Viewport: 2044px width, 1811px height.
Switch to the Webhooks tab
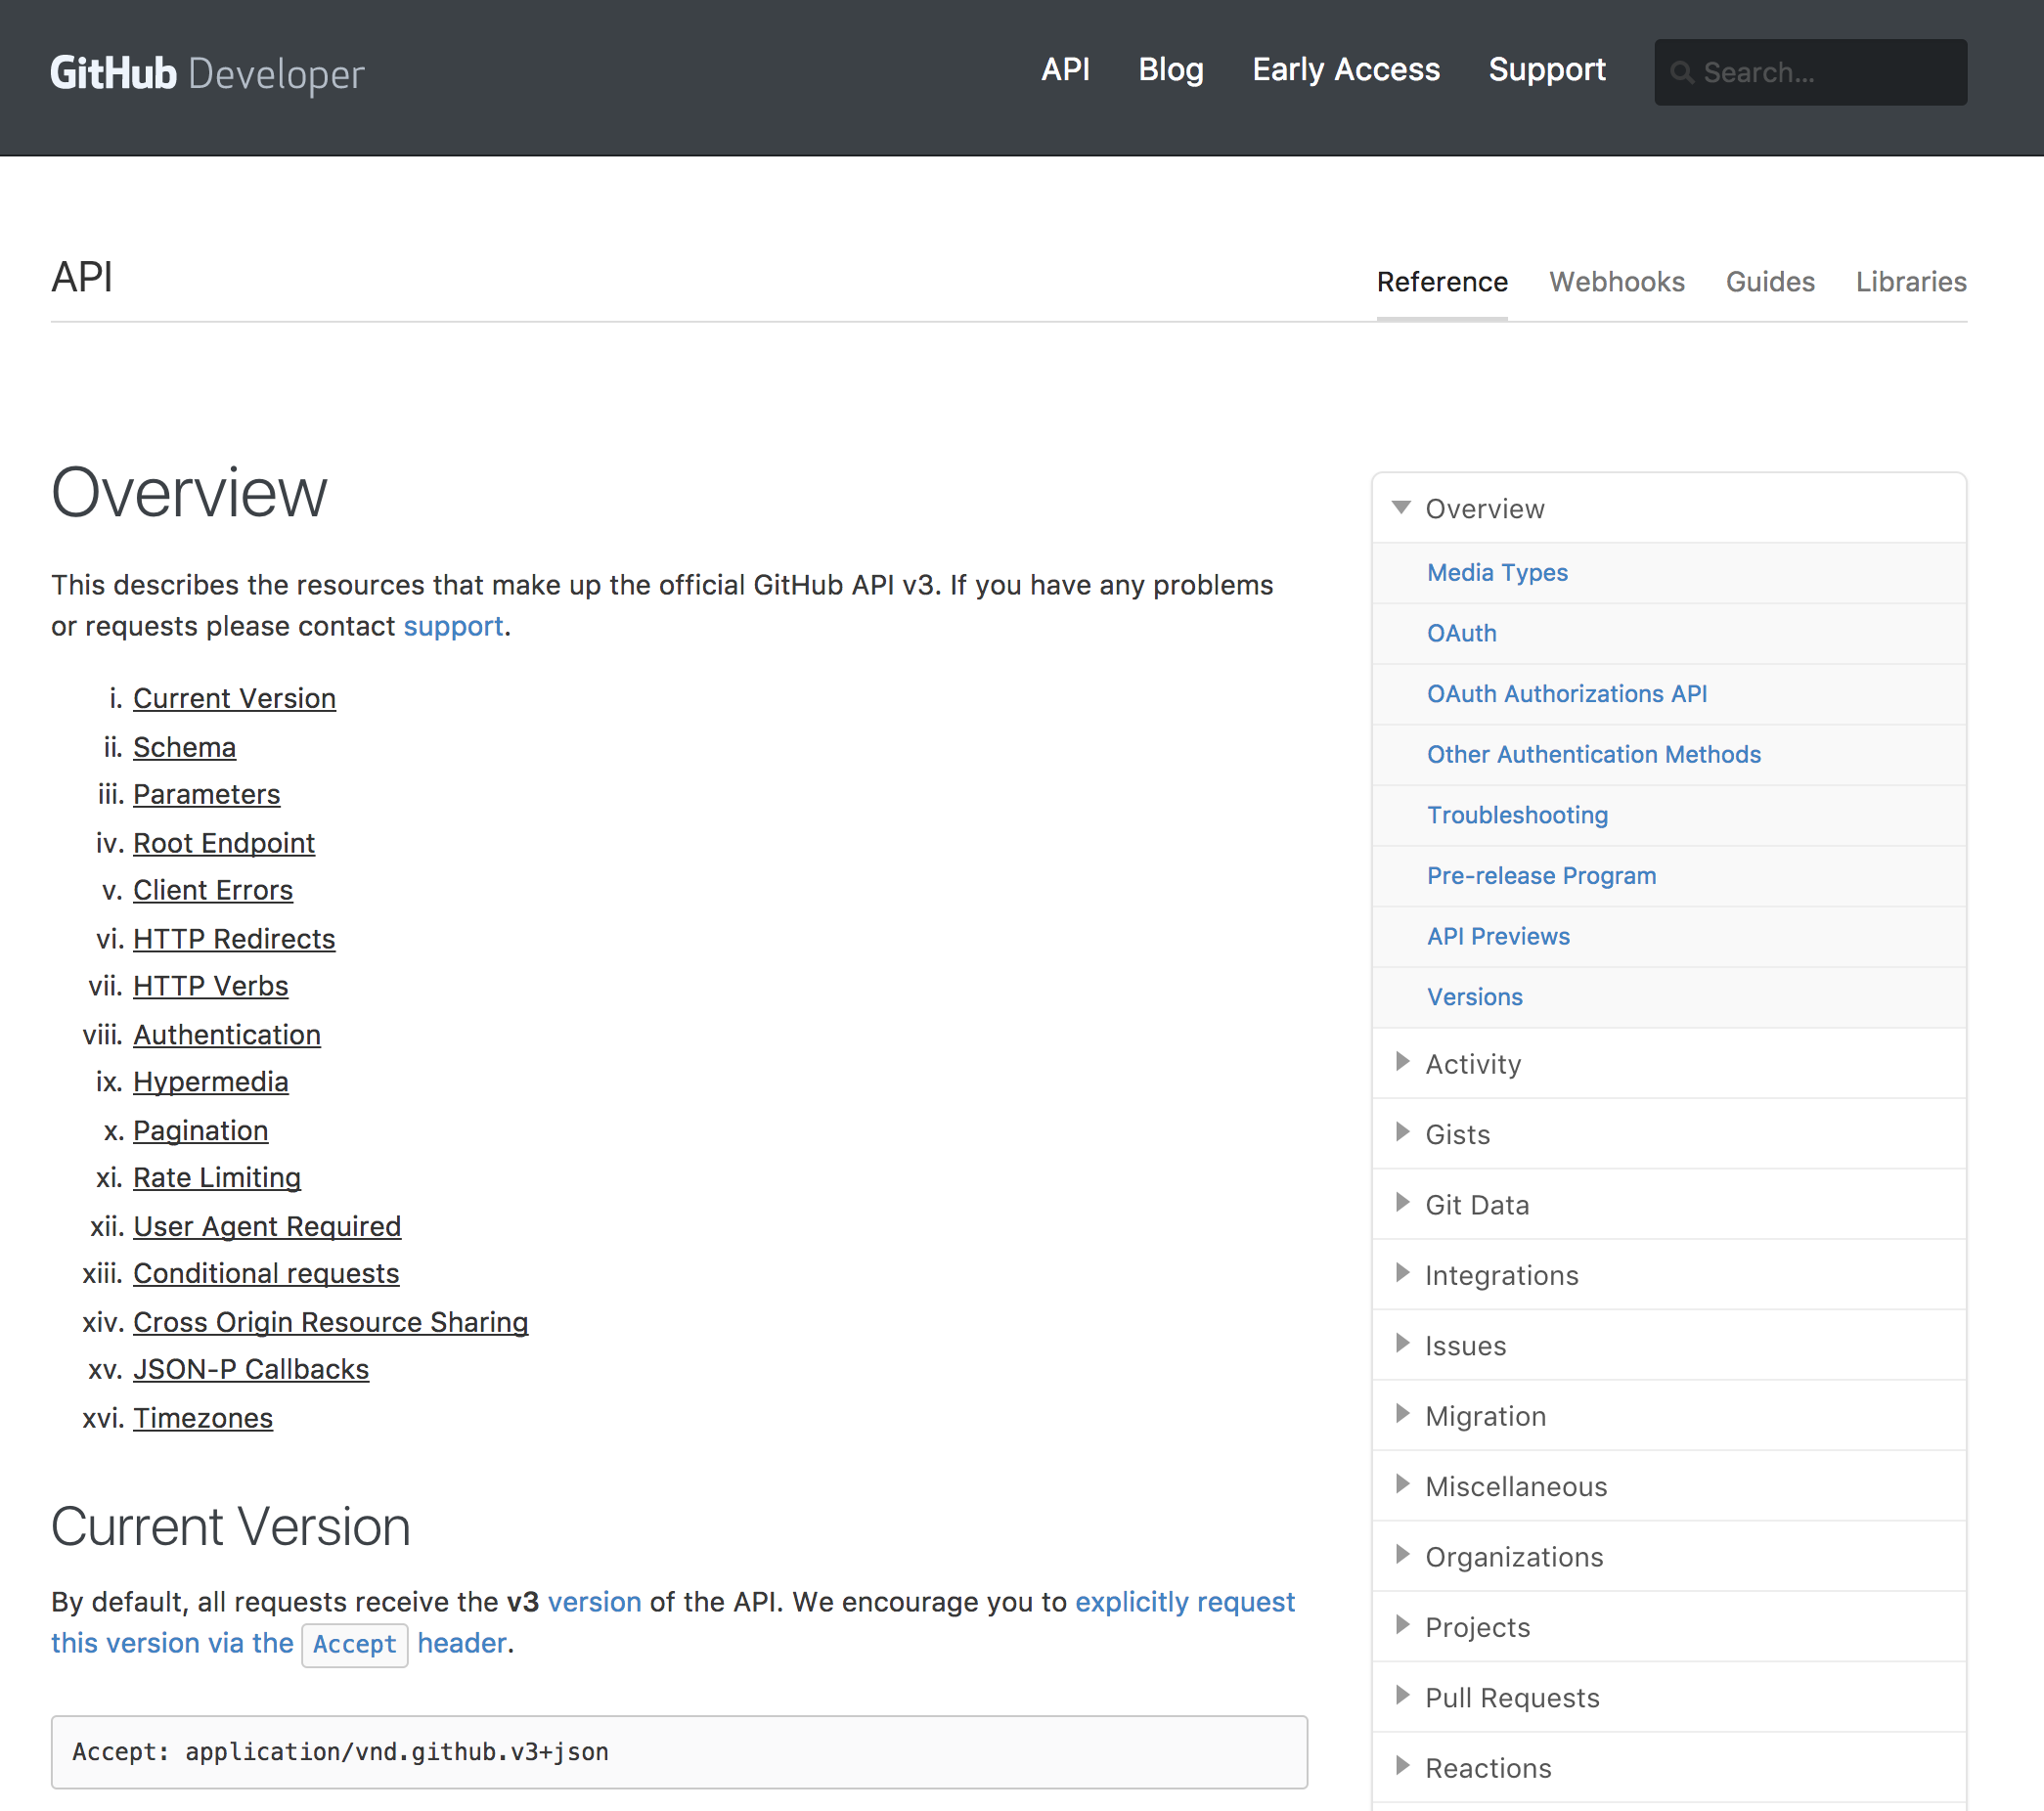point(1616,282)
